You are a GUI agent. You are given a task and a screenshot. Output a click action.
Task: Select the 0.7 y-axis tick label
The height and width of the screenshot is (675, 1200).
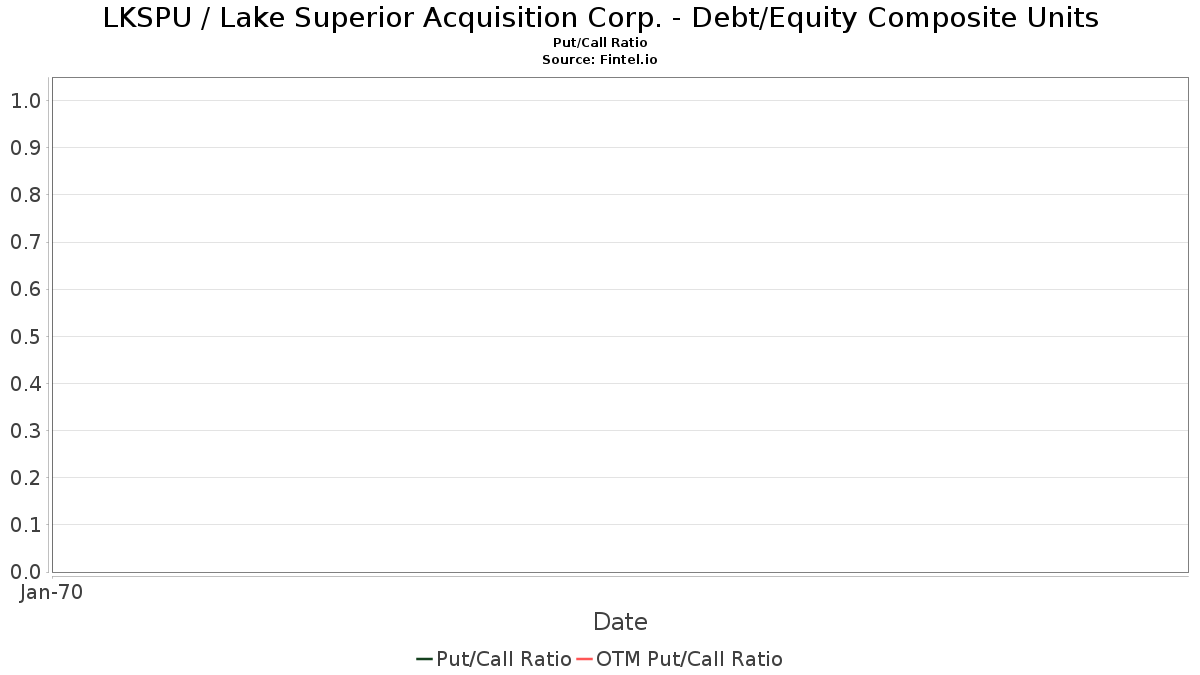tap(26, 242)
